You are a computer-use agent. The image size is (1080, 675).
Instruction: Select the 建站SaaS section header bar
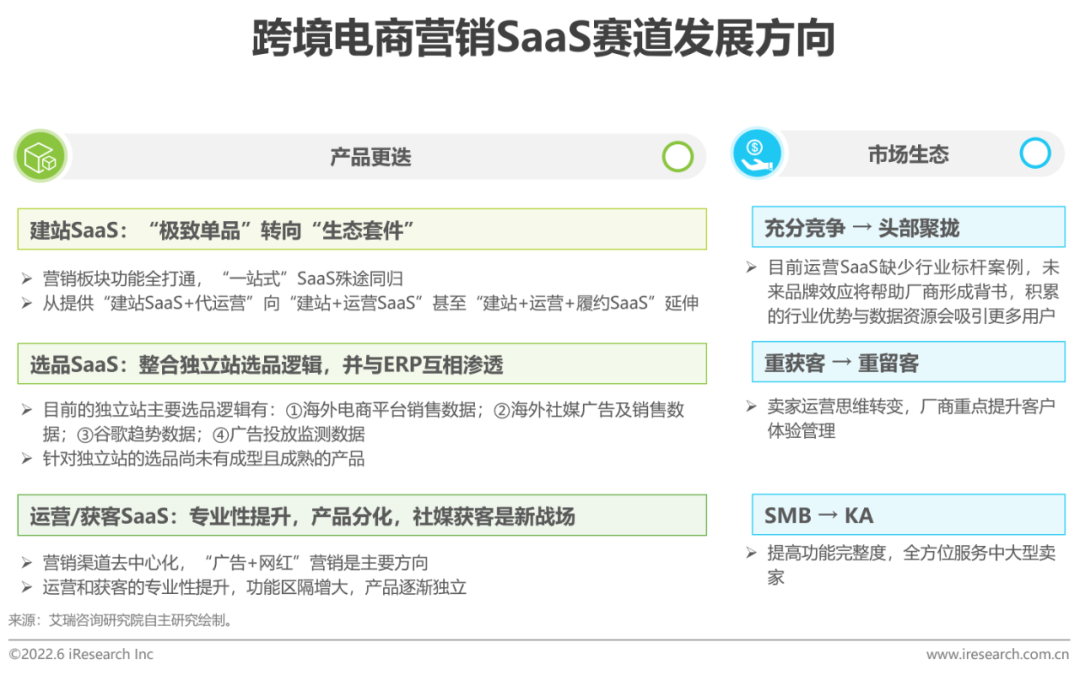[x=362, y=229]
